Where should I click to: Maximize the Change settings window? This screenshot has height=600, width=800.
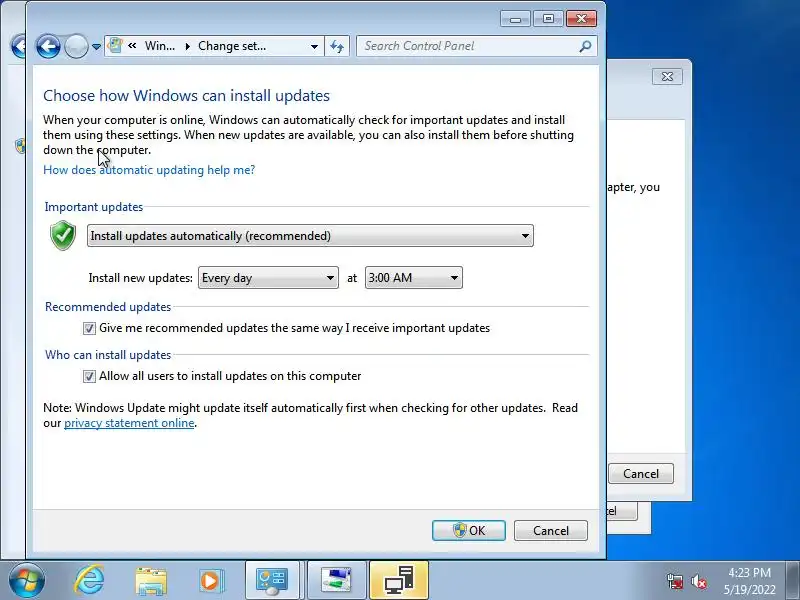point(548,19)
